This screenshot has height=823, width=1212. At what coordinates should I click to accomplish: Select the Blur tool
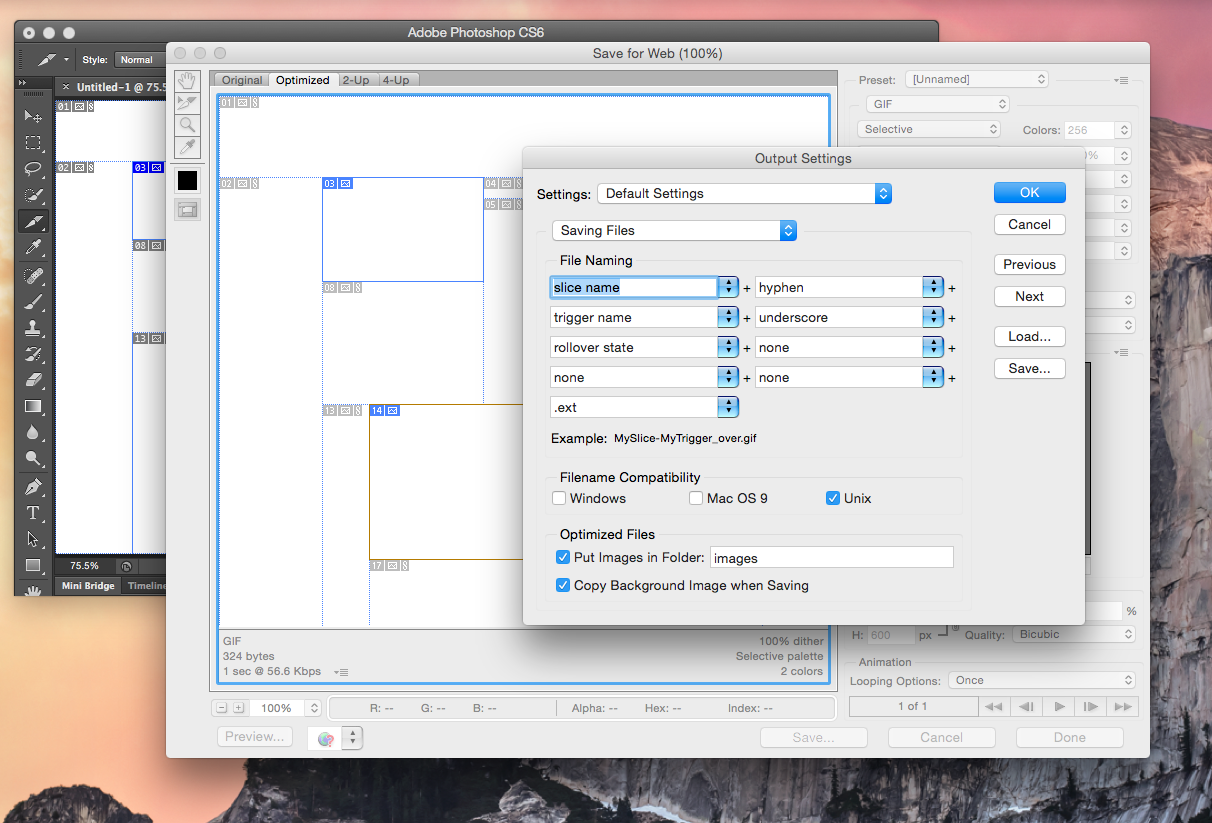pyautogui.click(x=33, y=433)
